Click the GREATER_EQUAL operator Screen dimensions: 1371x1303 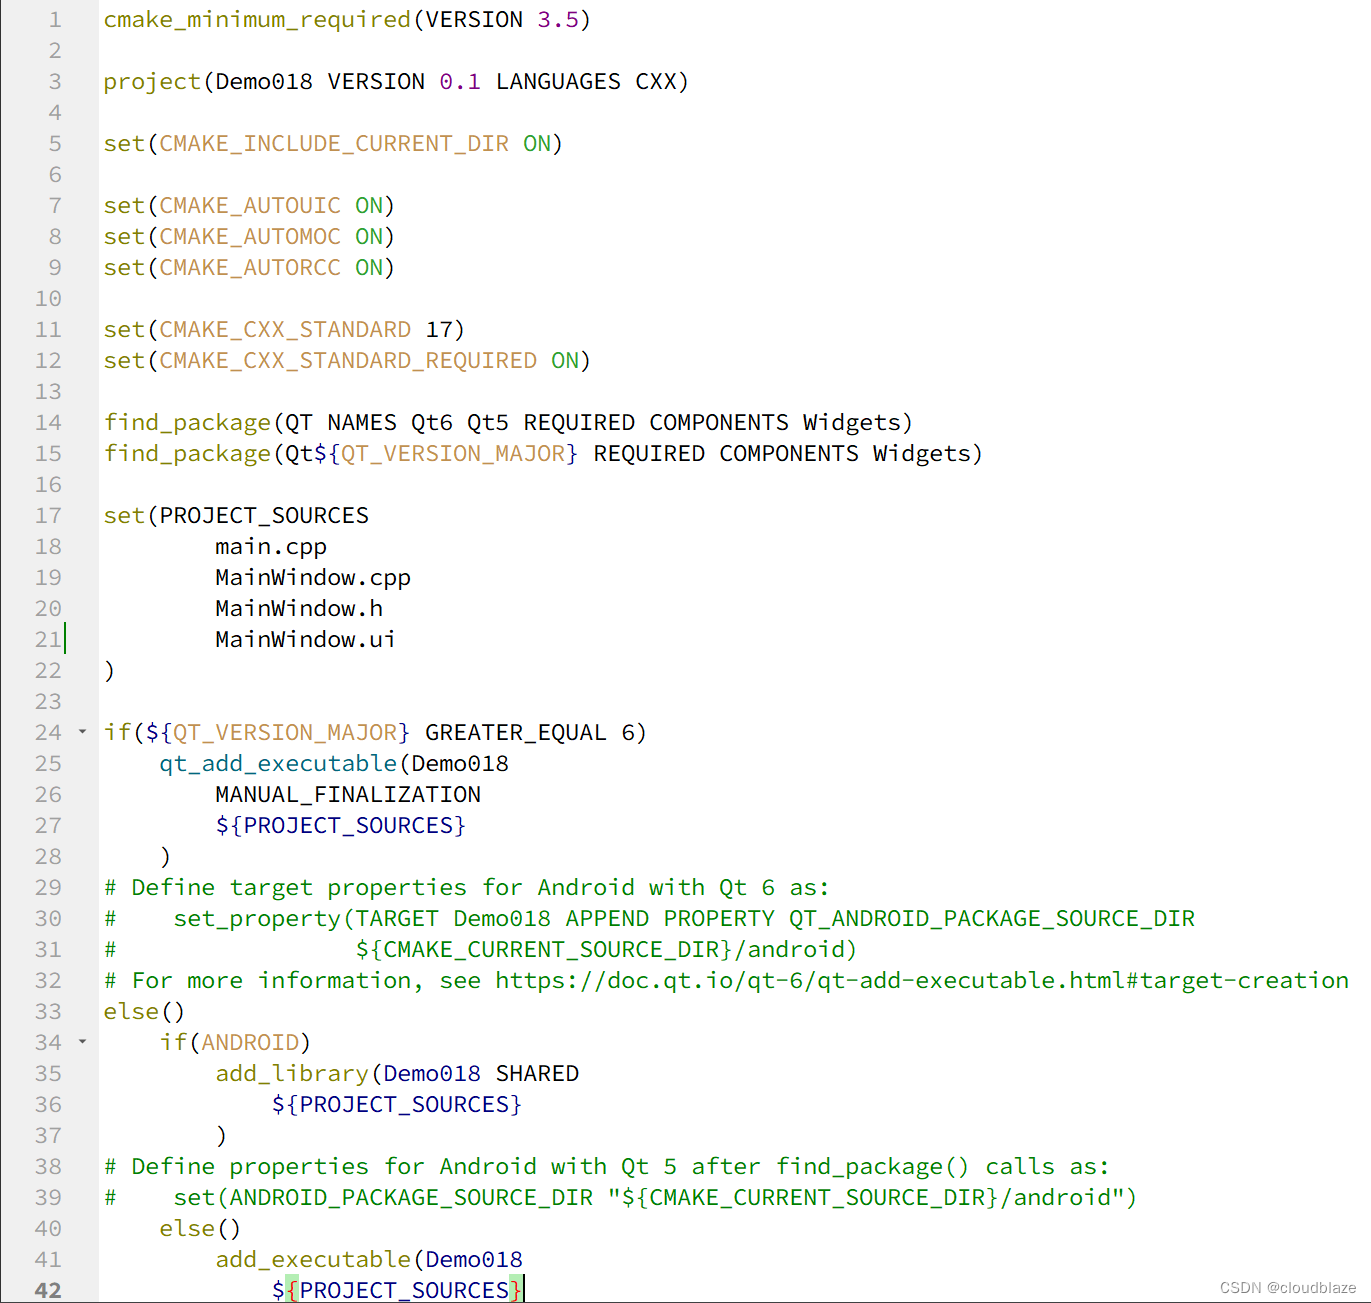(x=516, y=733)
